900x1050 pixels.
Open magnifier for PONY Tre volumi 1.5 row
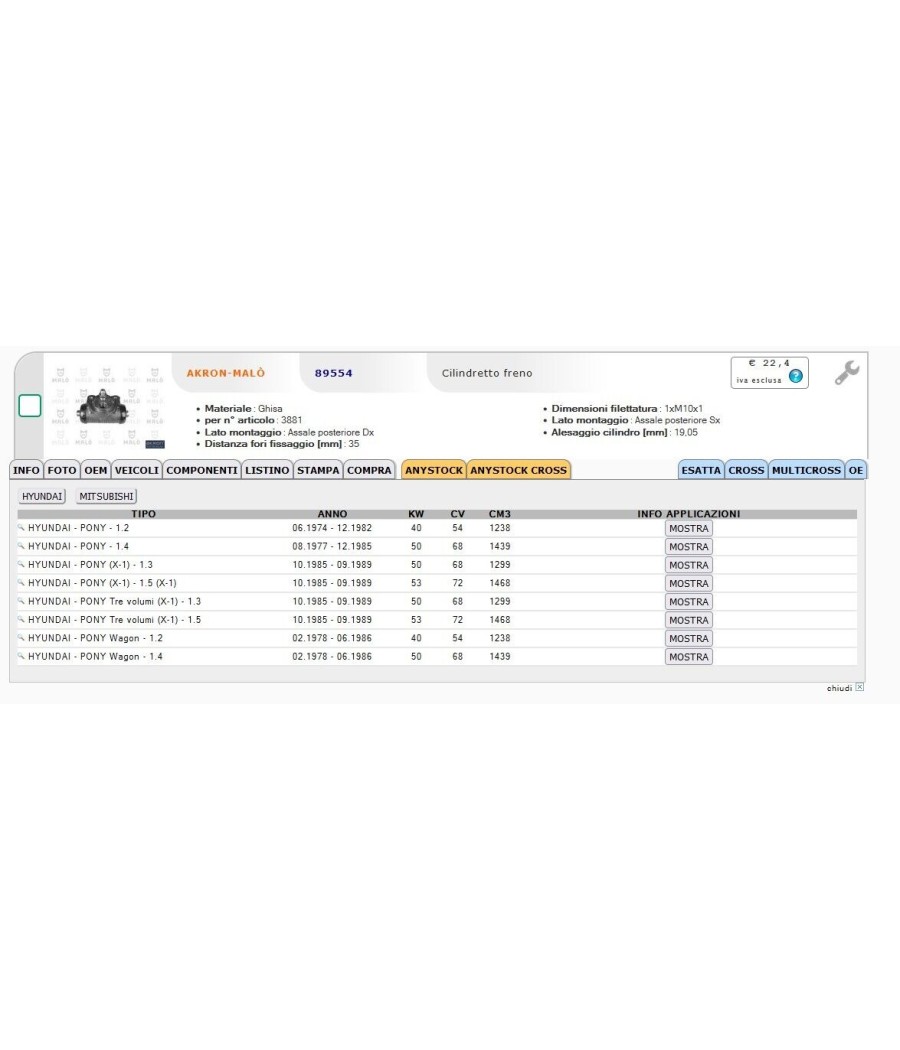click(x=21, y=619)
